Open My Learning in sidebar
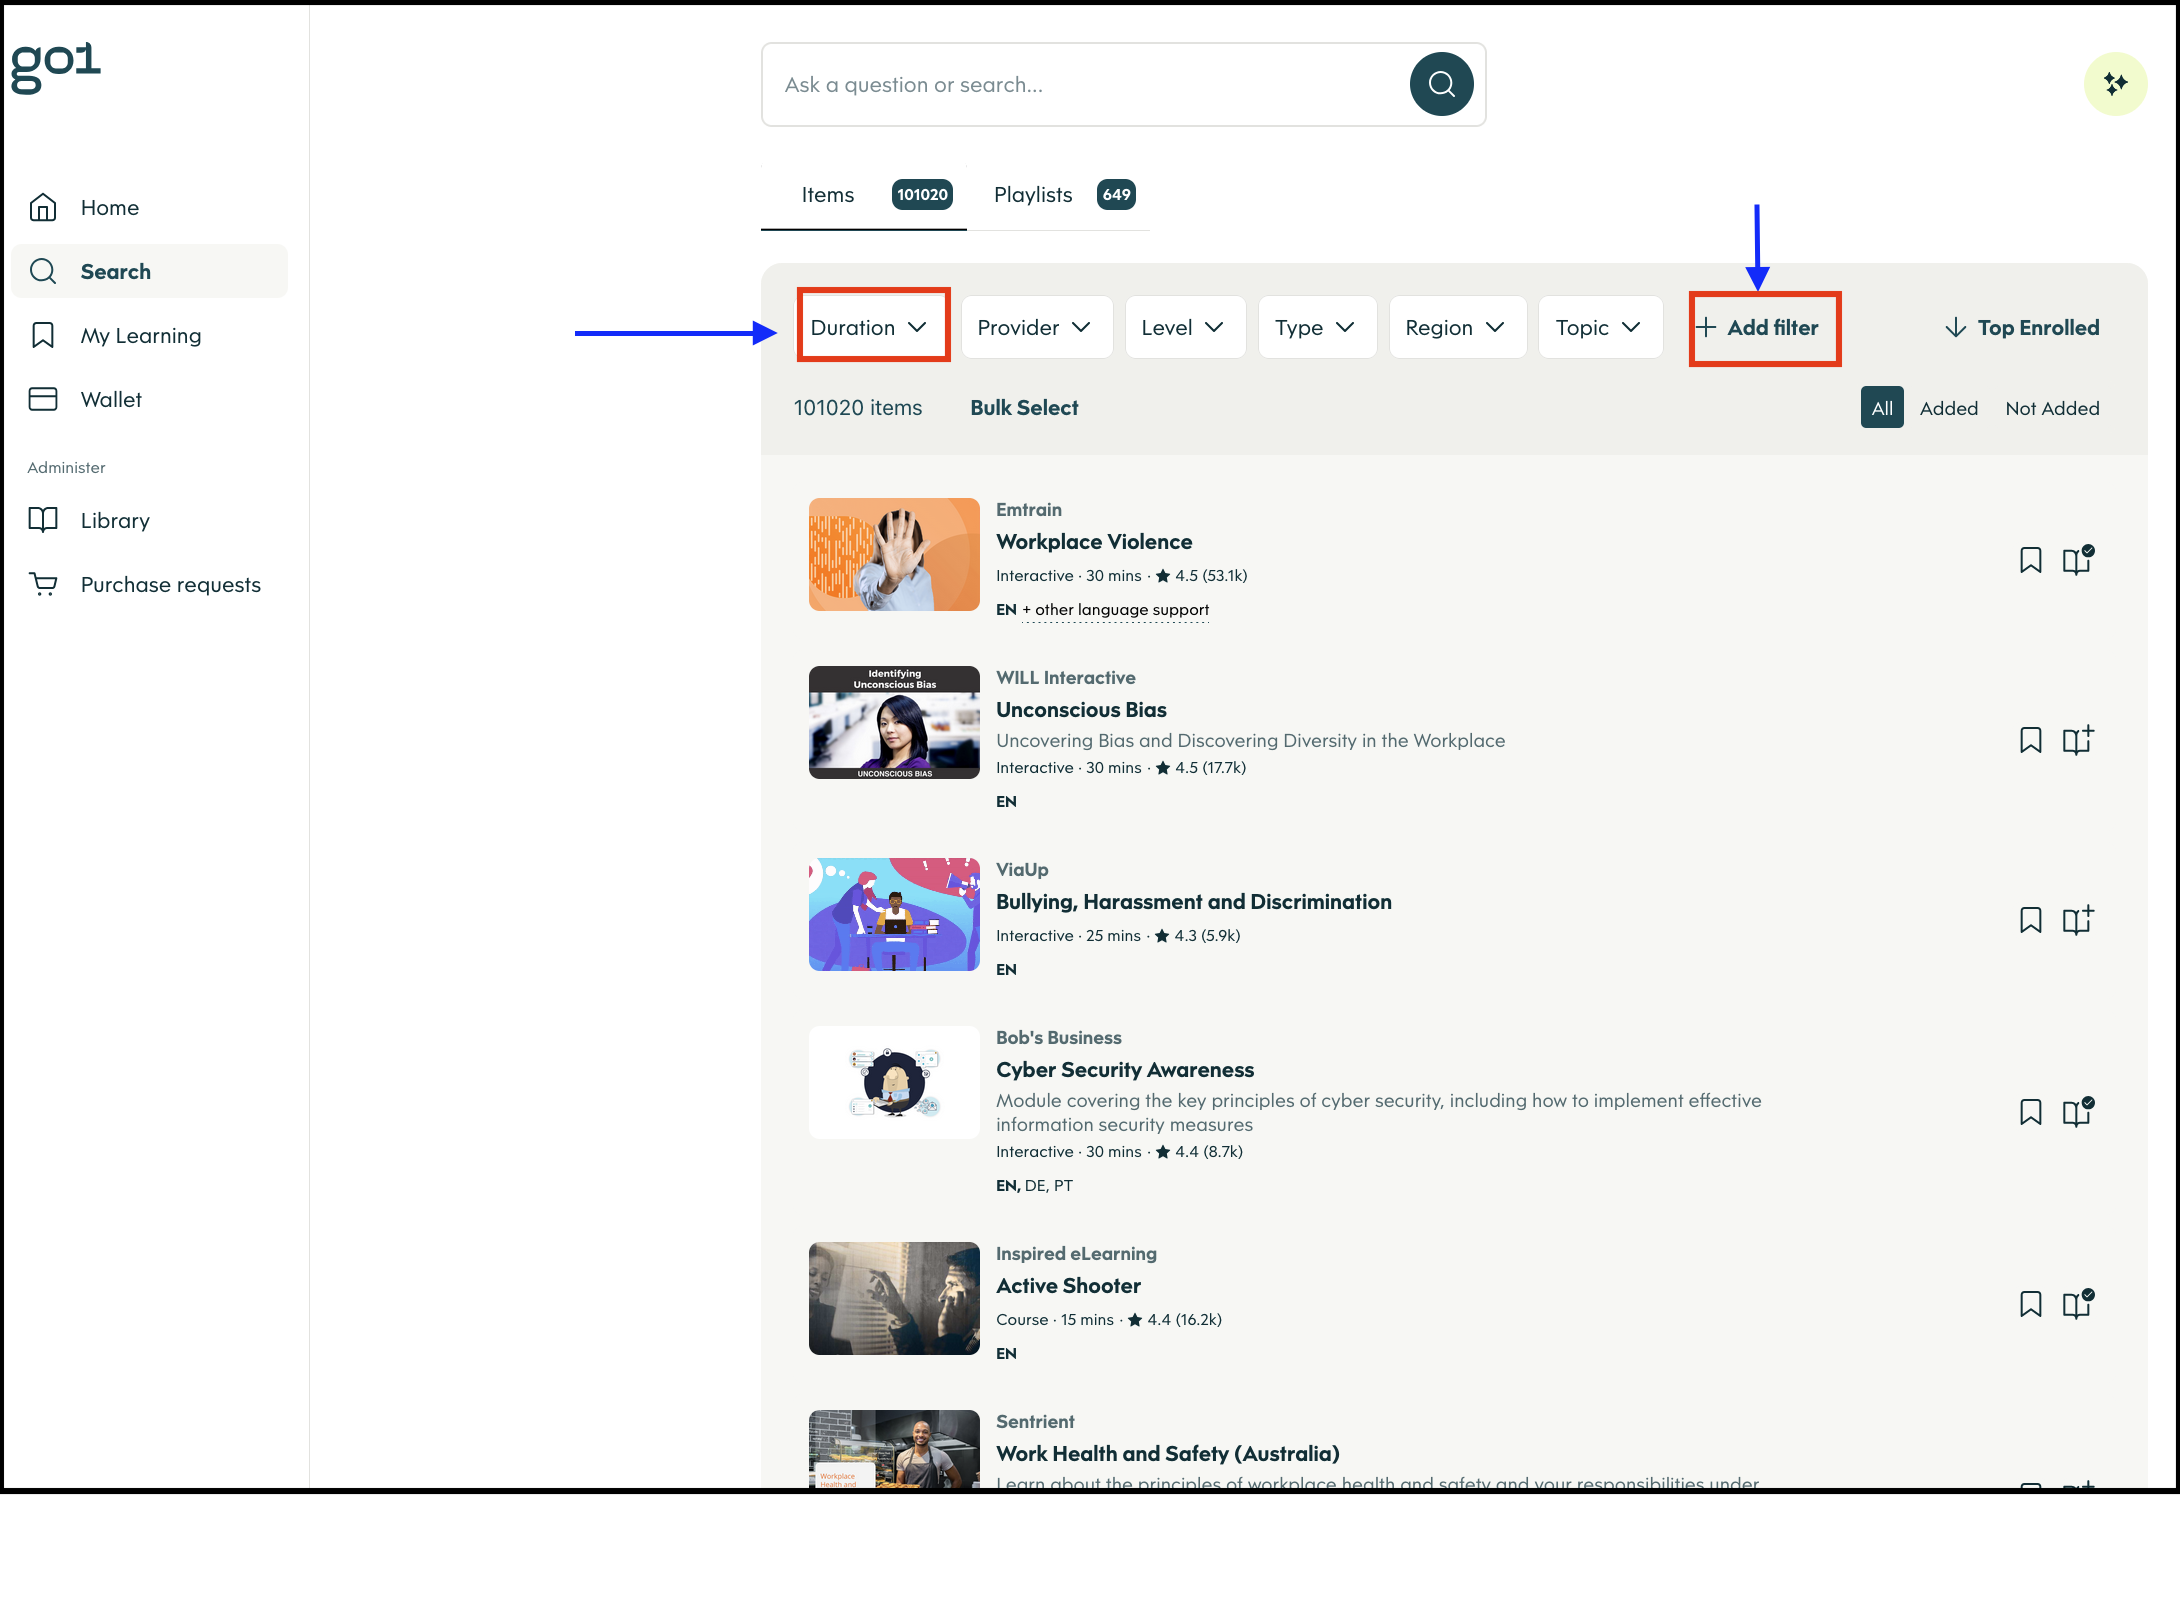Viewport: 2180px width, 1604px height. click(x=141, y=336)
